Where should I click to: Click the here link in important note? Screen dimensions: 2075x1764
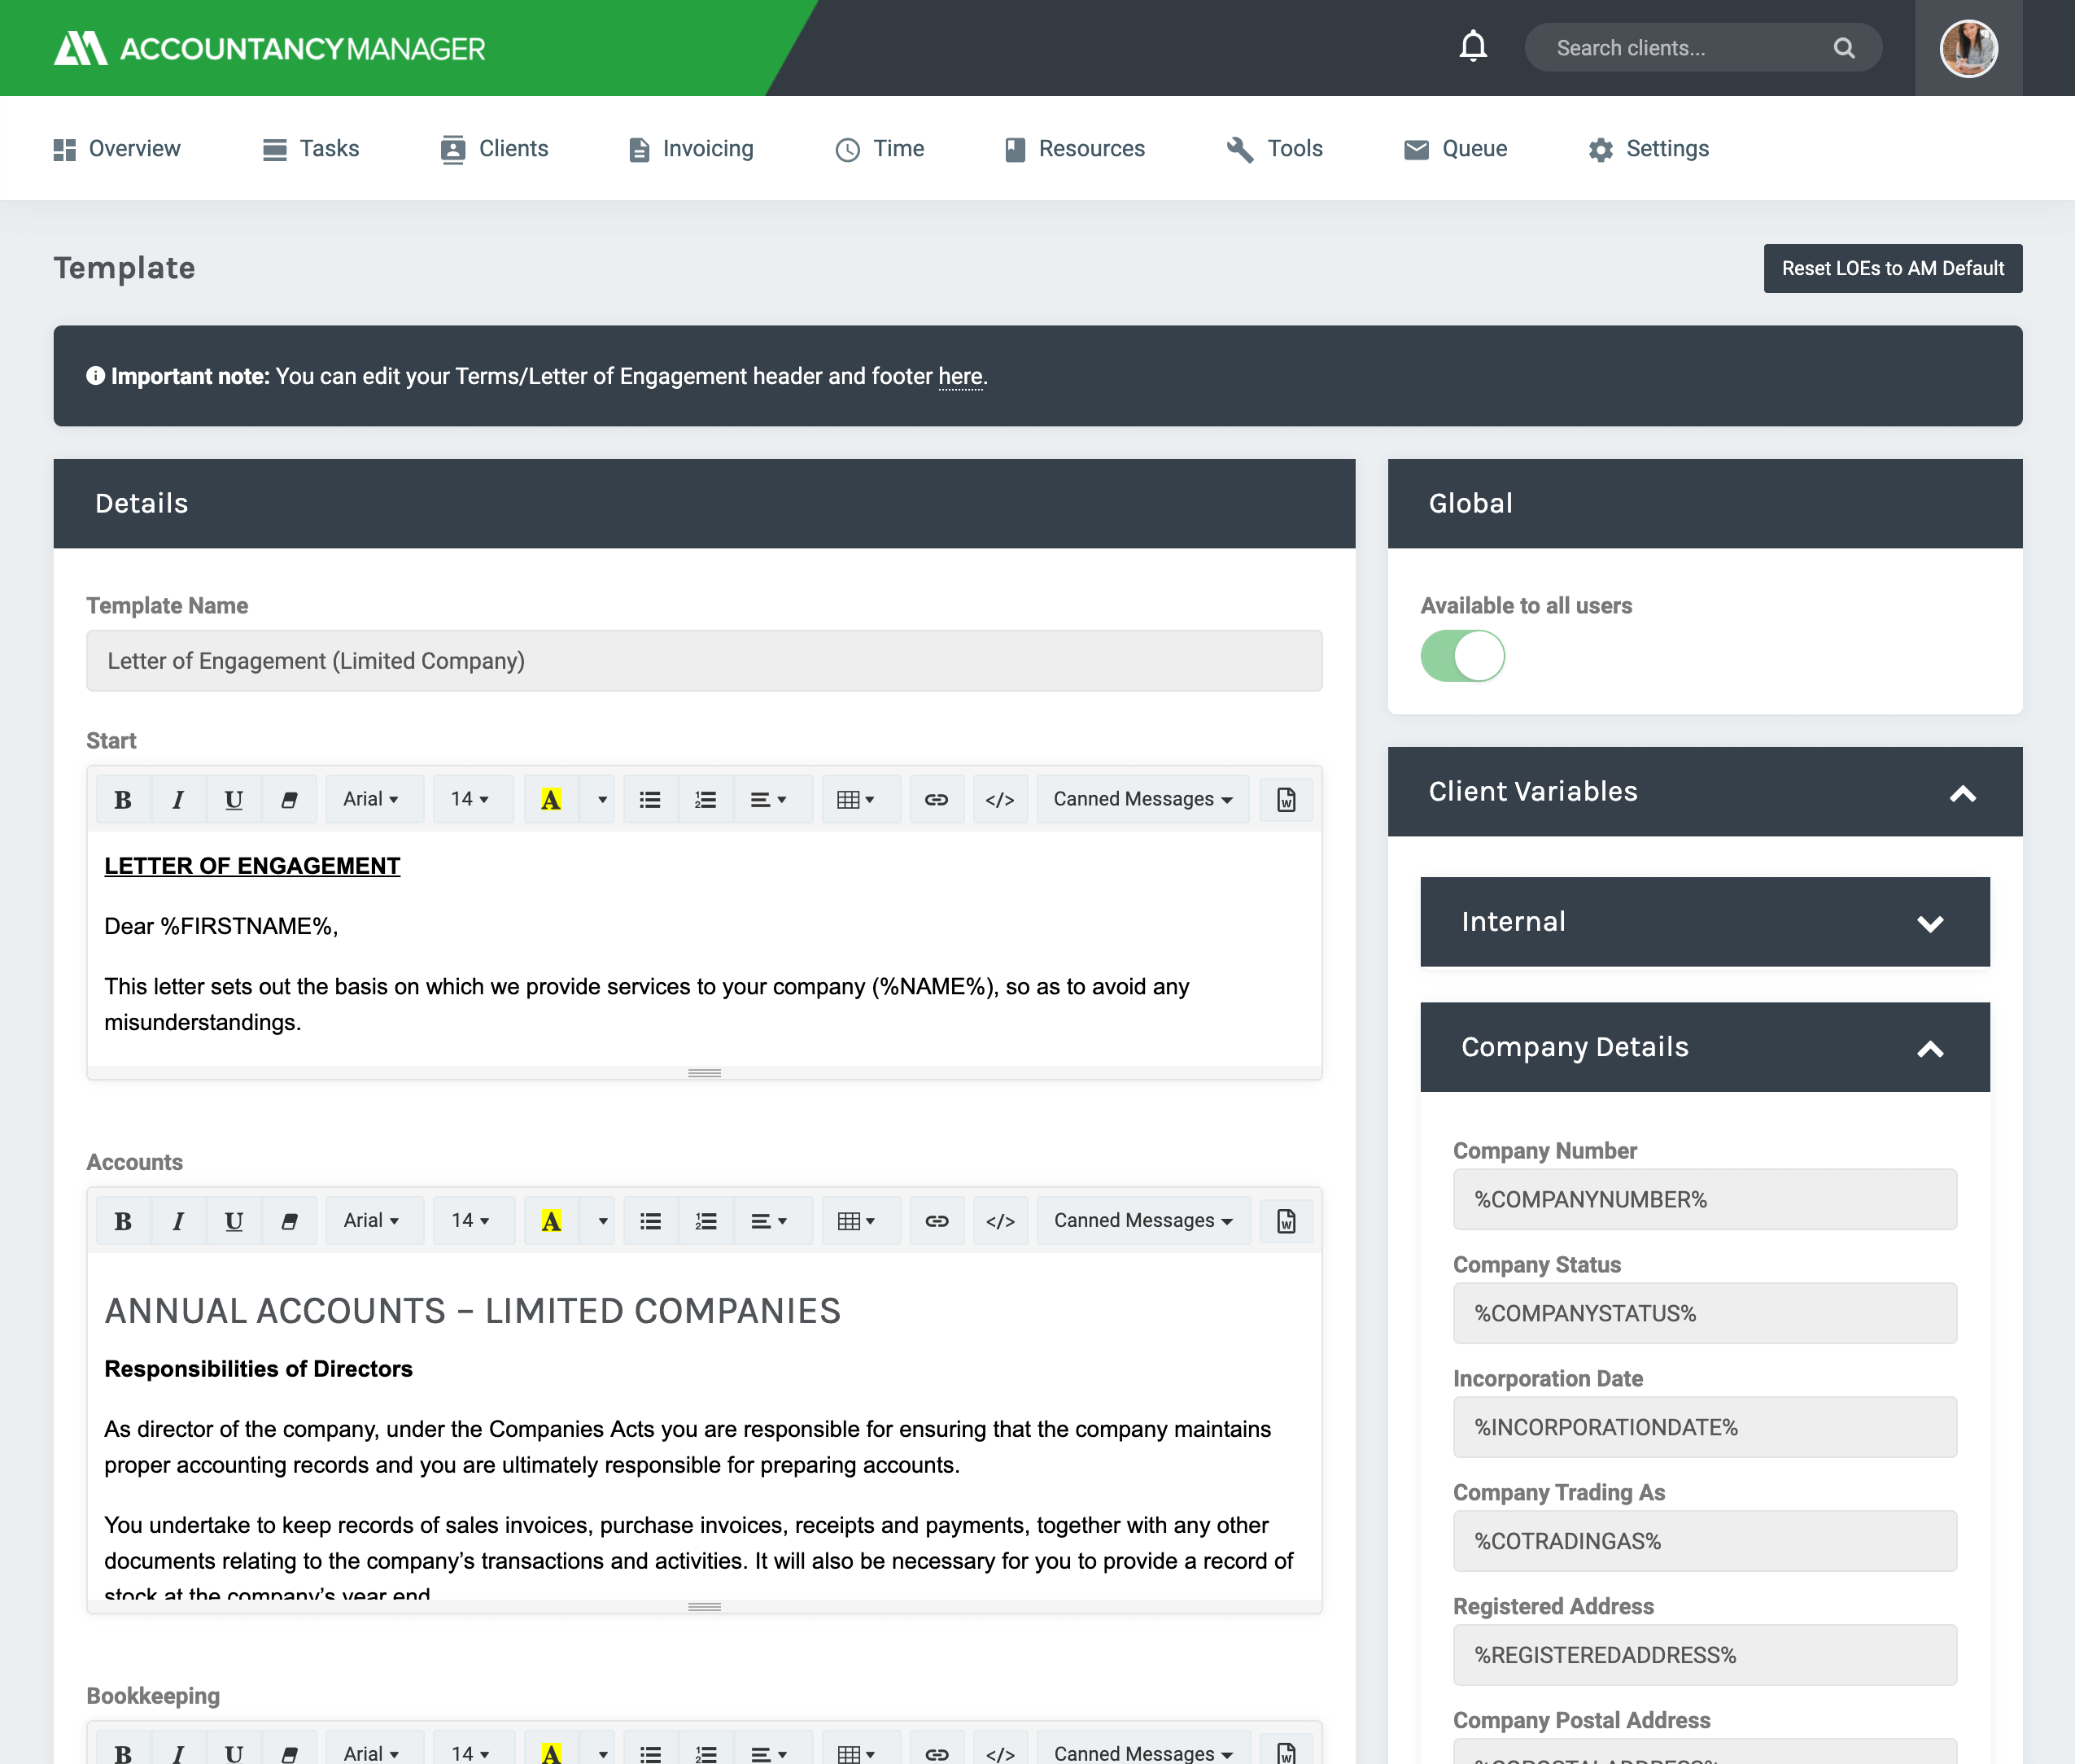point(959,376)
